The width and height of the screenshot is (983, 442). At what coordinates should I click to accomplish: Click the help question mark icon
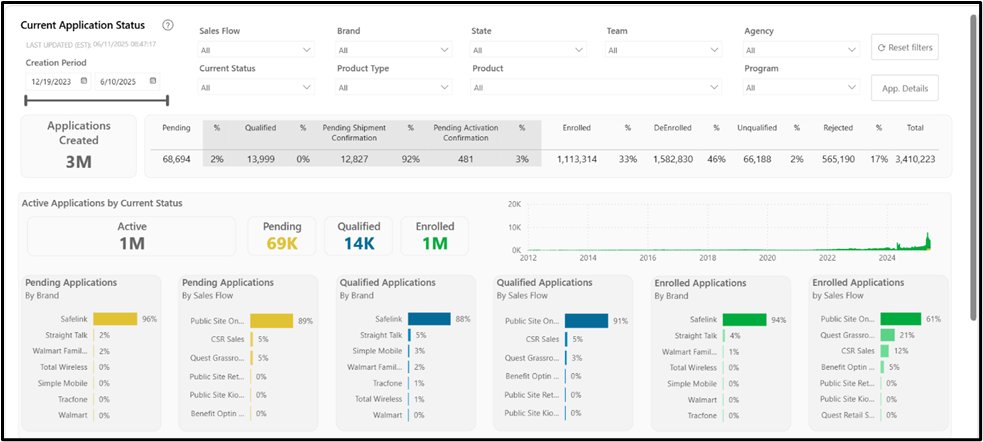(x=167, y=26)
